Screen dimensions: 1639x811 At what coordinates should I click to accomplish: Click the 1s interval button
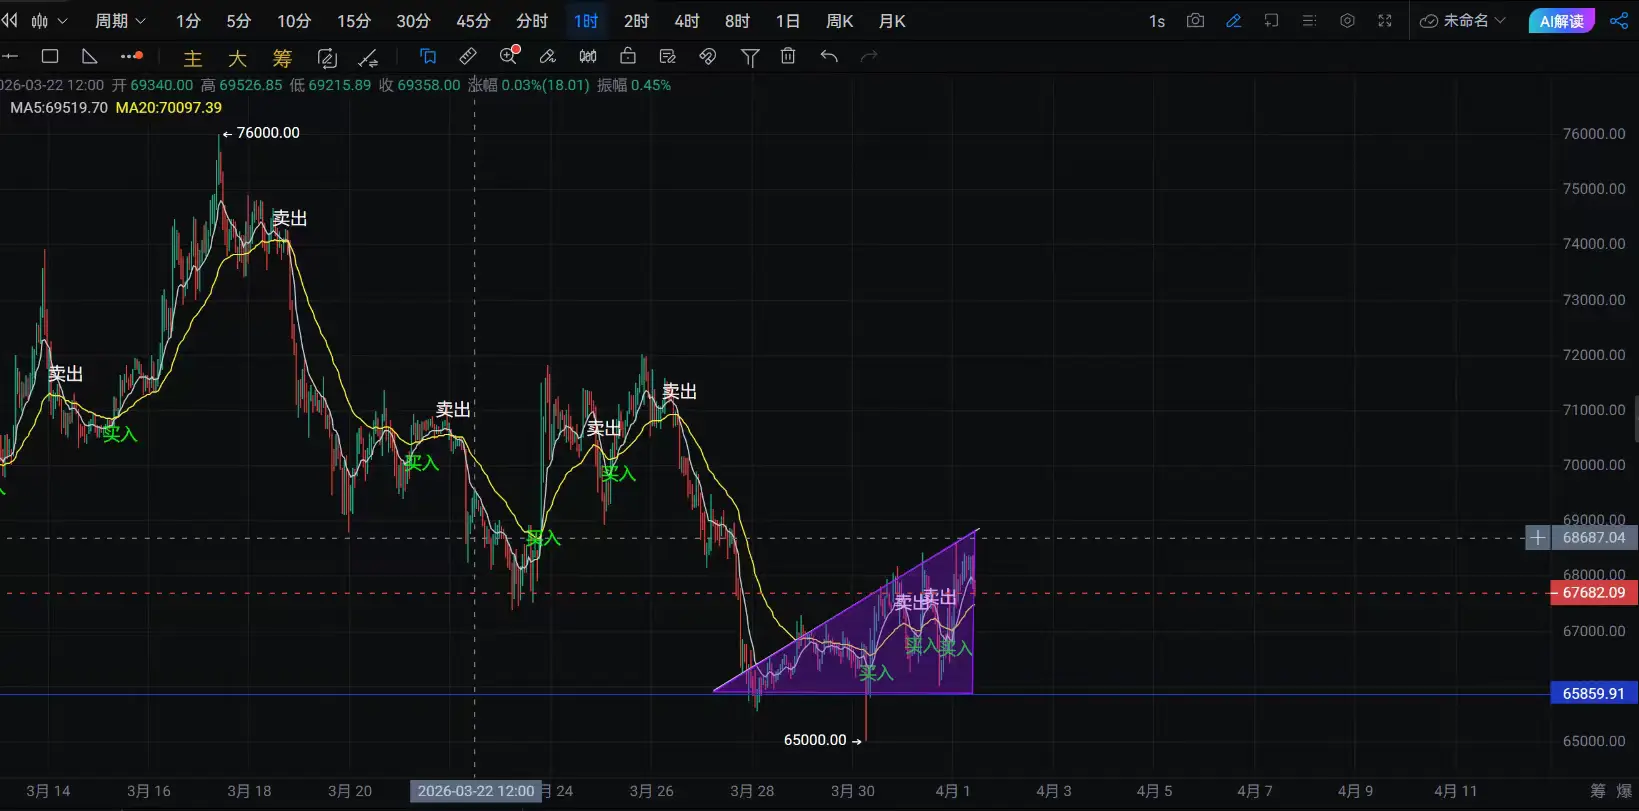(1157, 21)
